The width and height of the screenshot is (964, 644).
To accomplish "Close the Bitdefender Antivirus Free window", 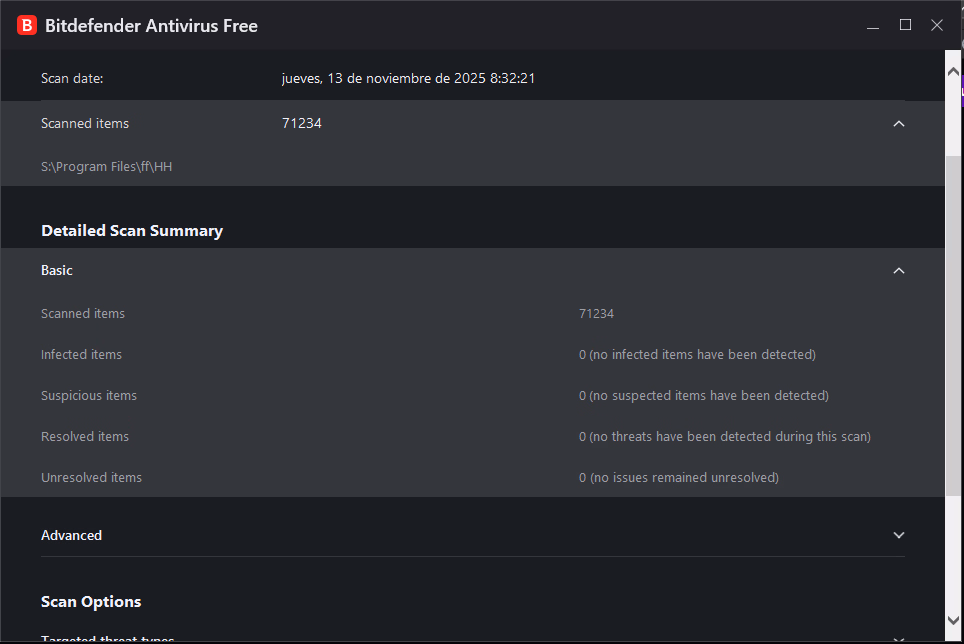I will point(937,26).
